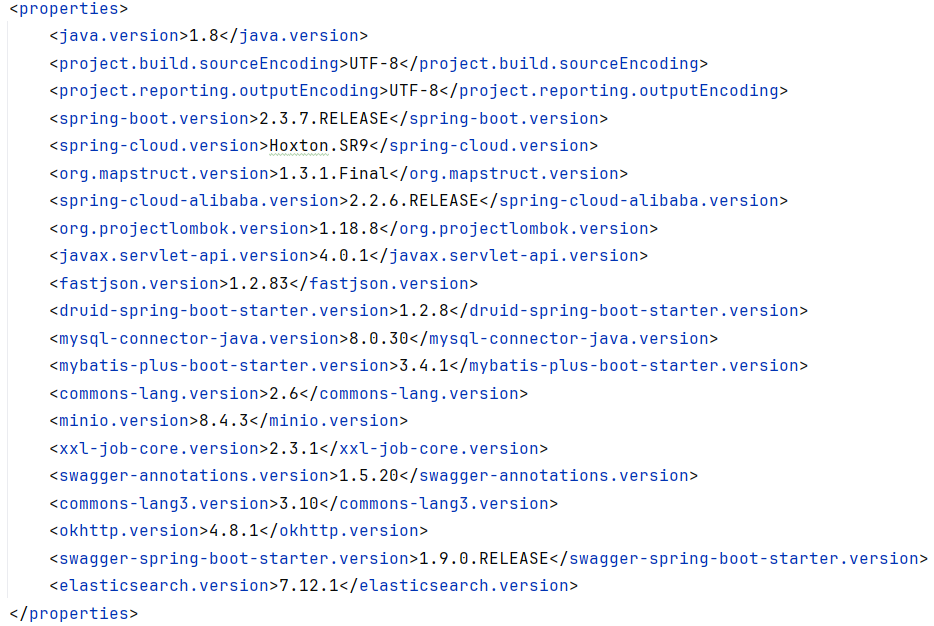Screen dimensions: 934x626
Task: Click the javax.servlet-api.version opening tag
Action: coord(184,256)
